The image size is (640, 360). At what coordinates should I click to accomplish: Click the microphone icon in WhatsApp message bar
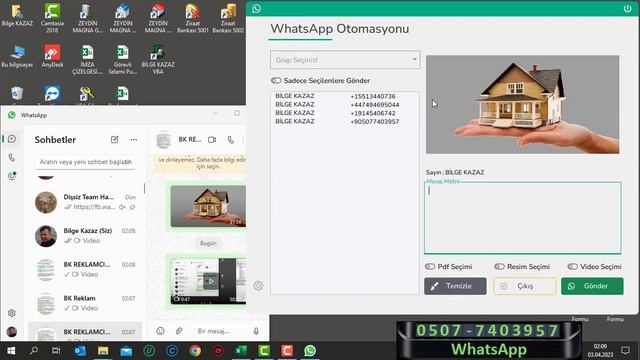tap(256, 331)
